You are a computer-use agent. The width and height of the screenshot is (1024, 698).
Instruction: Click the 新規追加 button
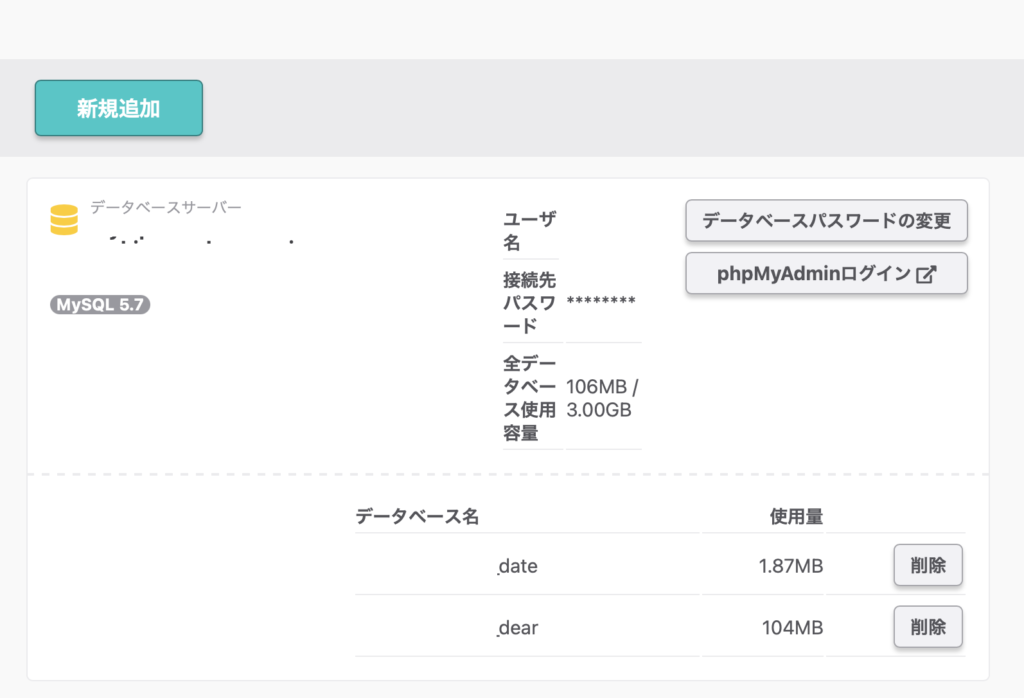[x=119, y=108]
